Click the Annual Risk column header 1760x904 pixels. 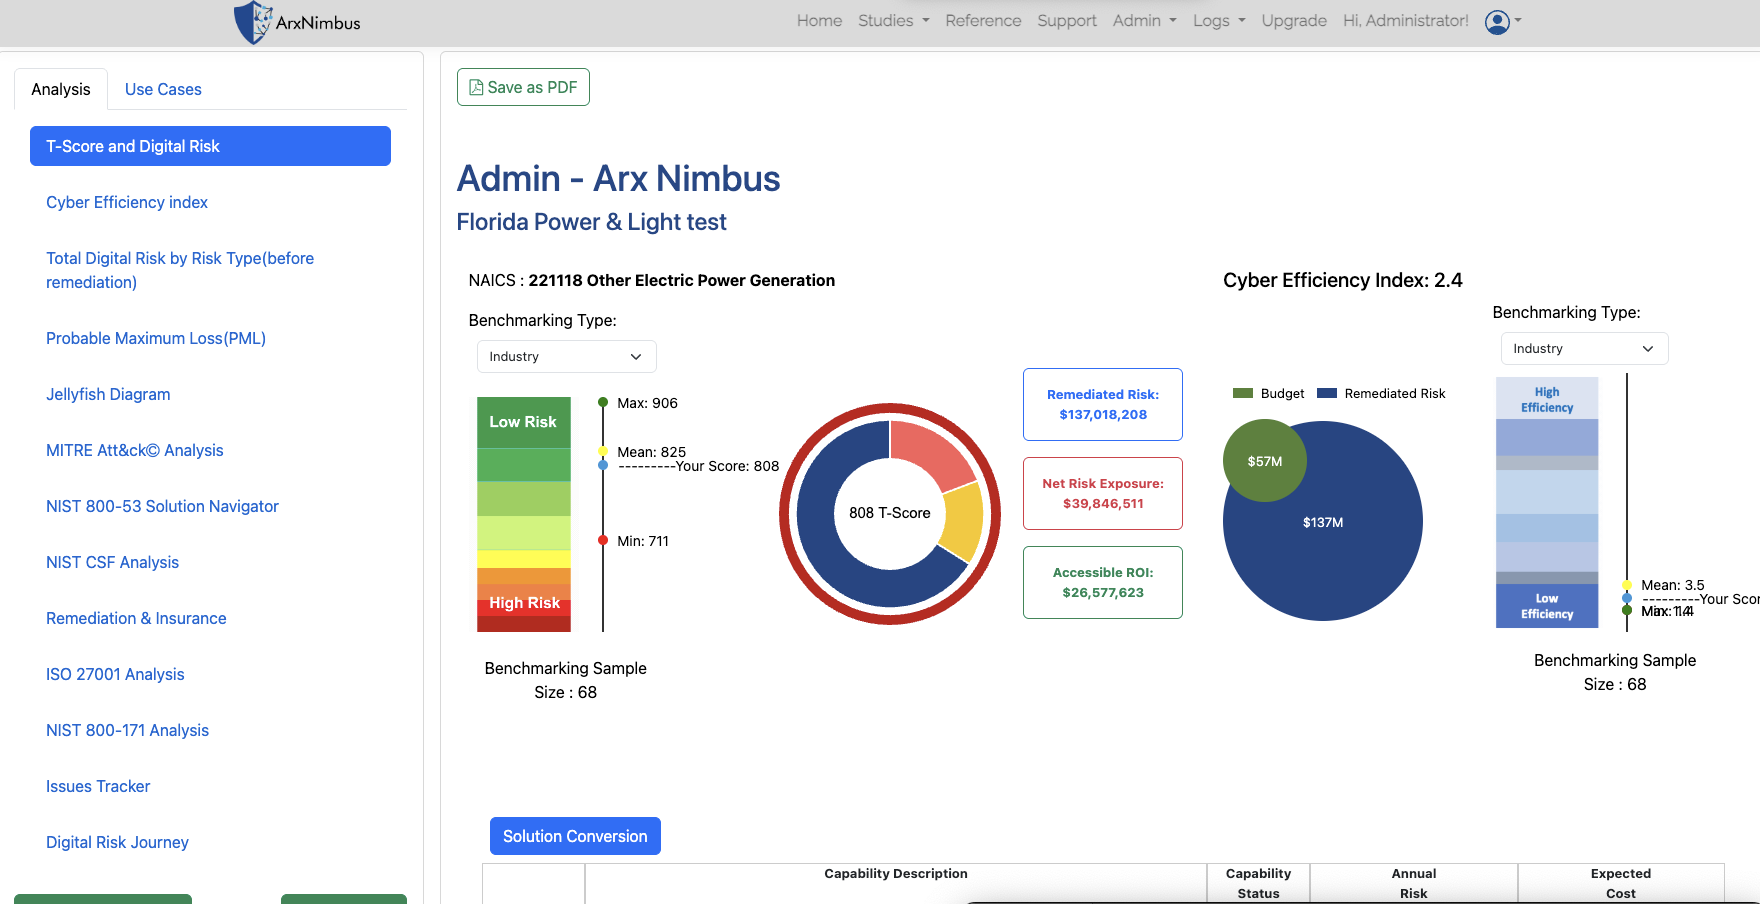pyautogui.click(x=1414, y=884)
